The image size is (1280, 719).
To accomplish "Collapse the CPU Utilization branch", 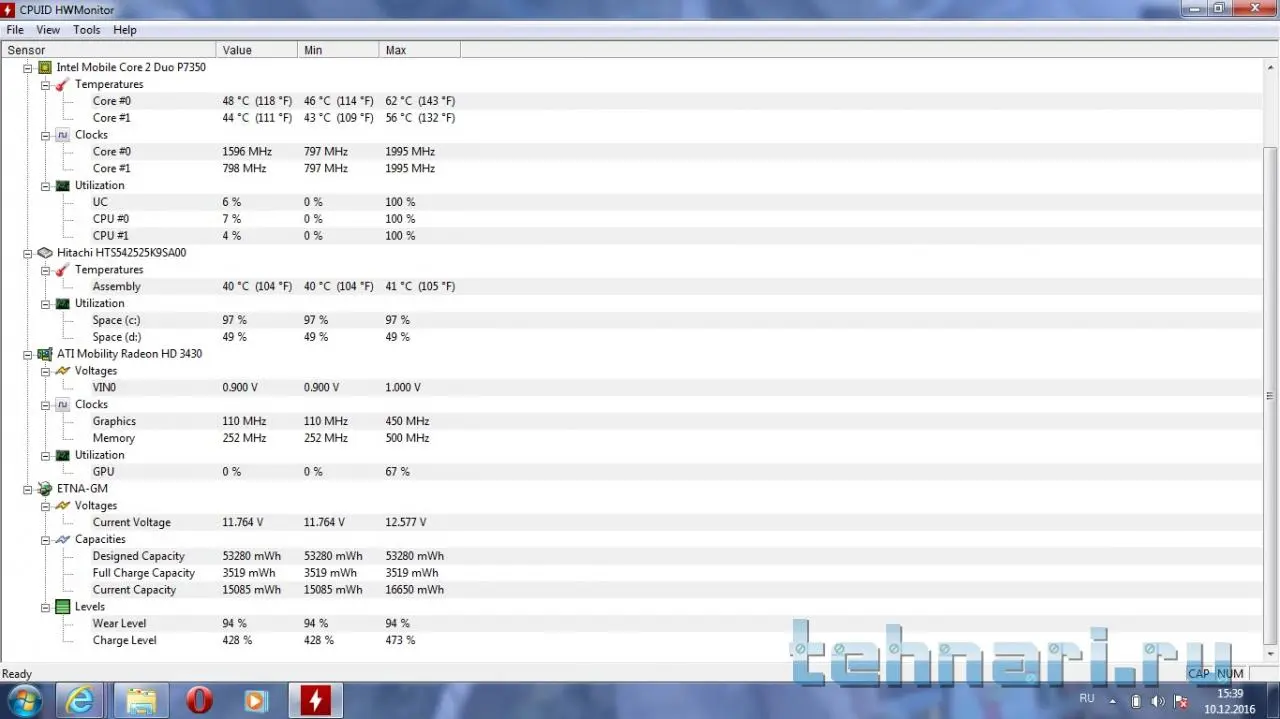I will pyautogui.click(x=46, y=186).
